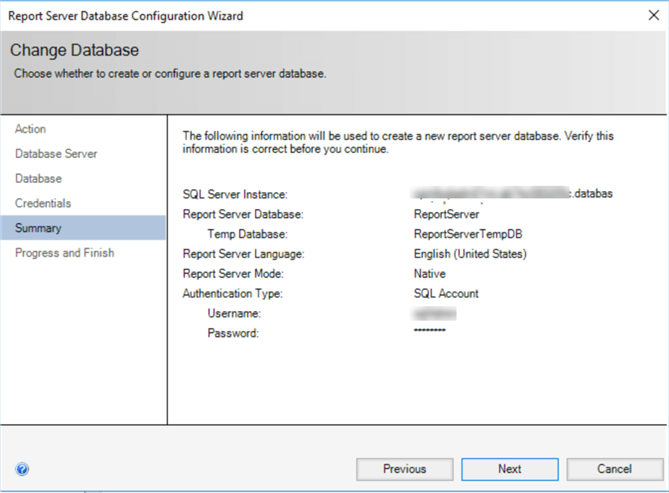Click the SQL Account authentication value
The width and height of the screenshot is (669, 493).
[446, 294]
